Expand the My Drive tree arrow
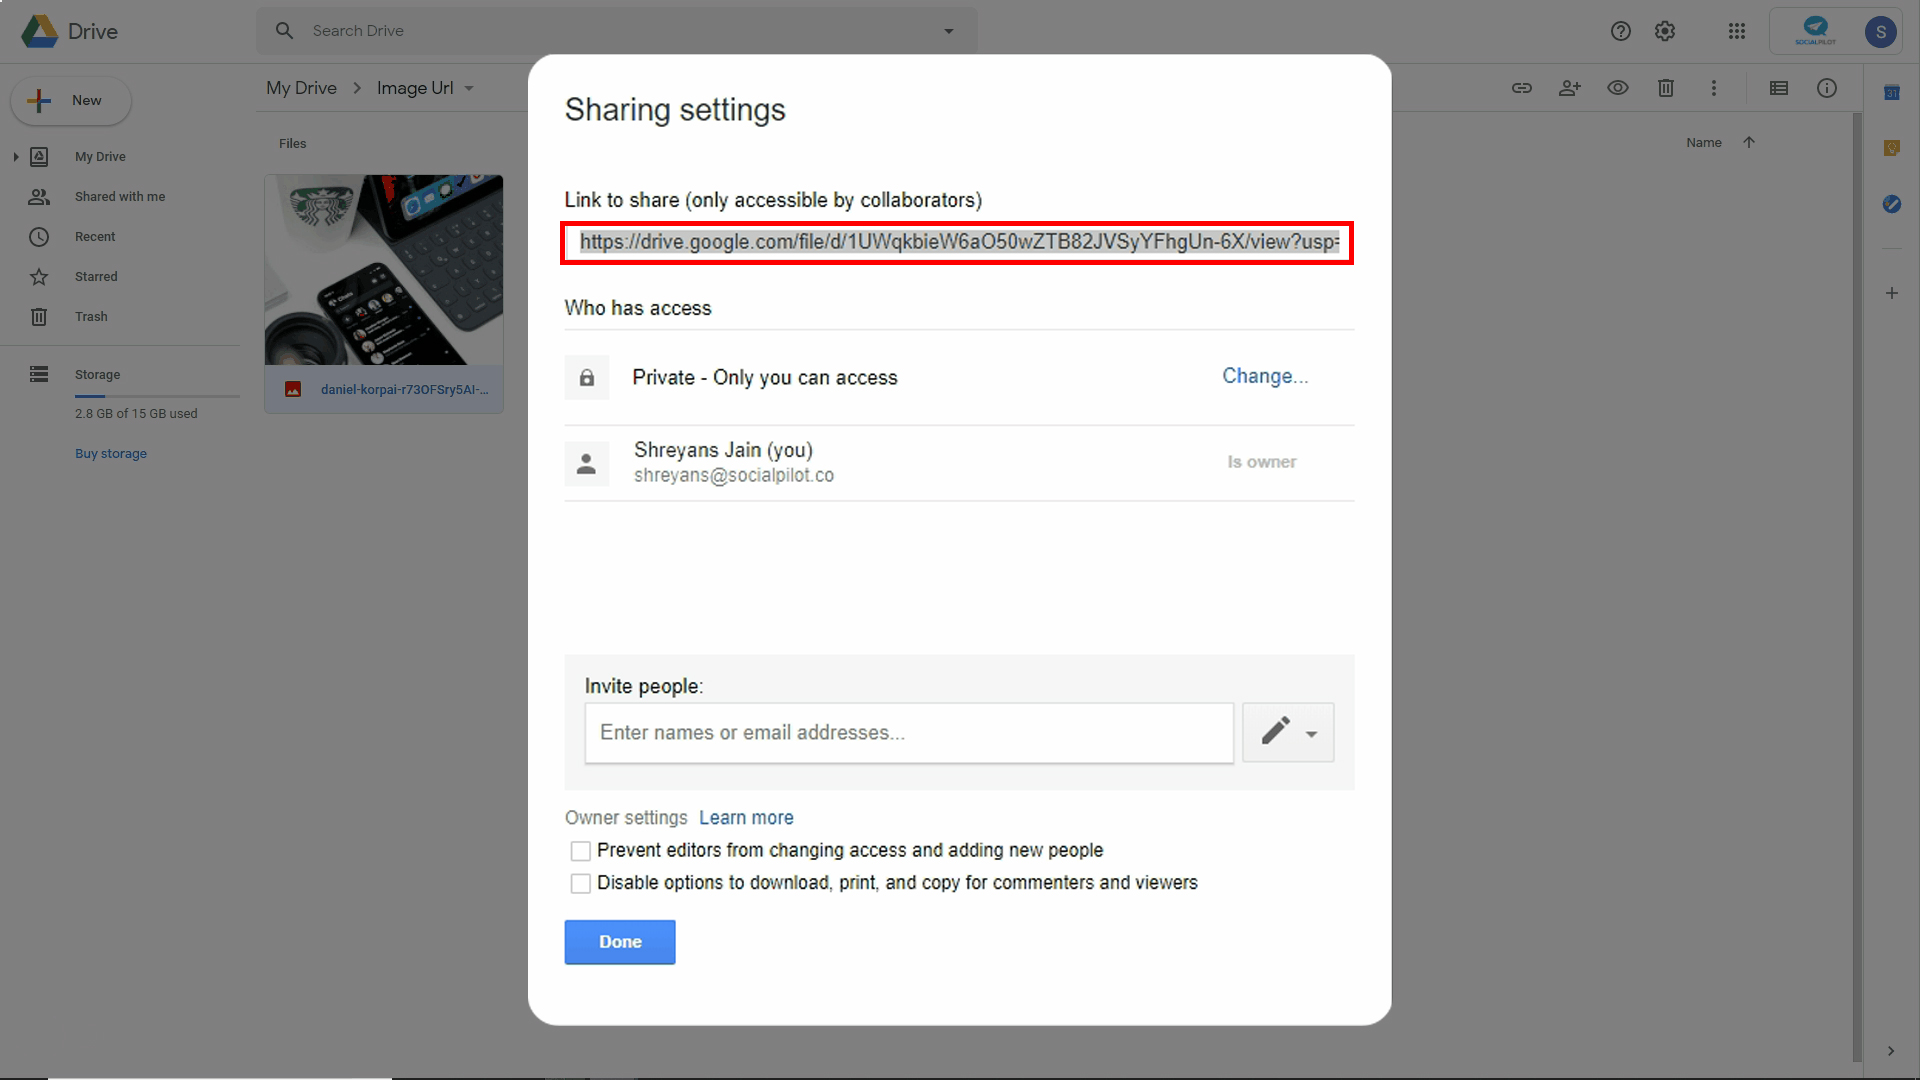The image size is (1920, 1080). [x=16, y=157]
